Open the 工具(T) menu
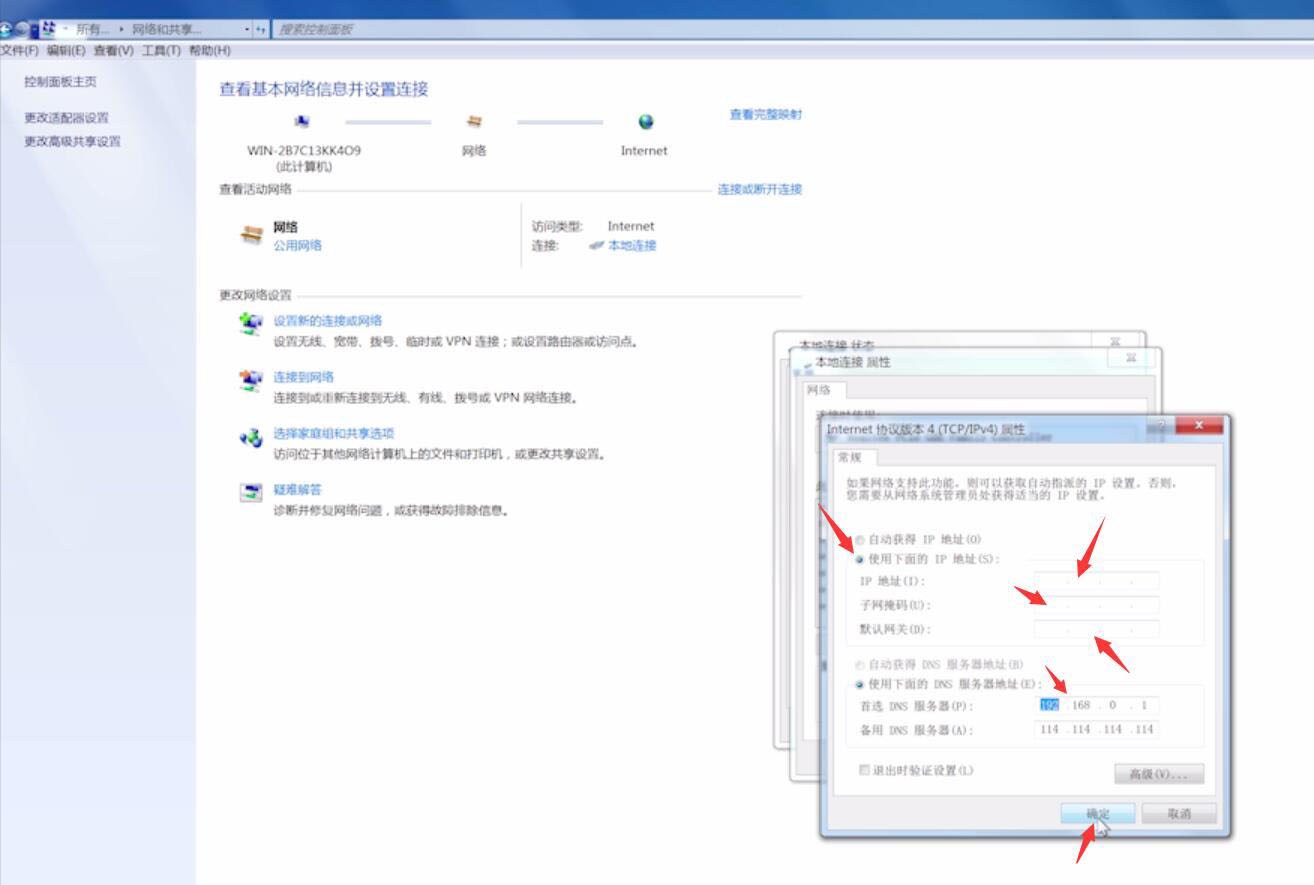Screen dimensions: 1314x885 pyautogui.click(x=161, y=51)
